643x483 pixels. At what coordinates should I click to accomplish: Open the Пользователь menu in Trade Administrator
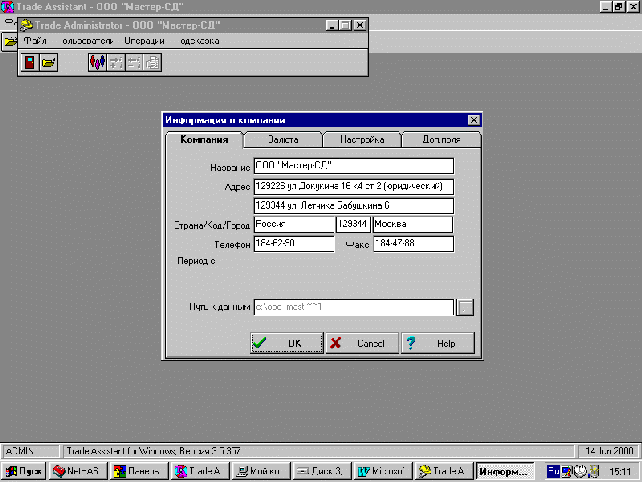[87, 41]
